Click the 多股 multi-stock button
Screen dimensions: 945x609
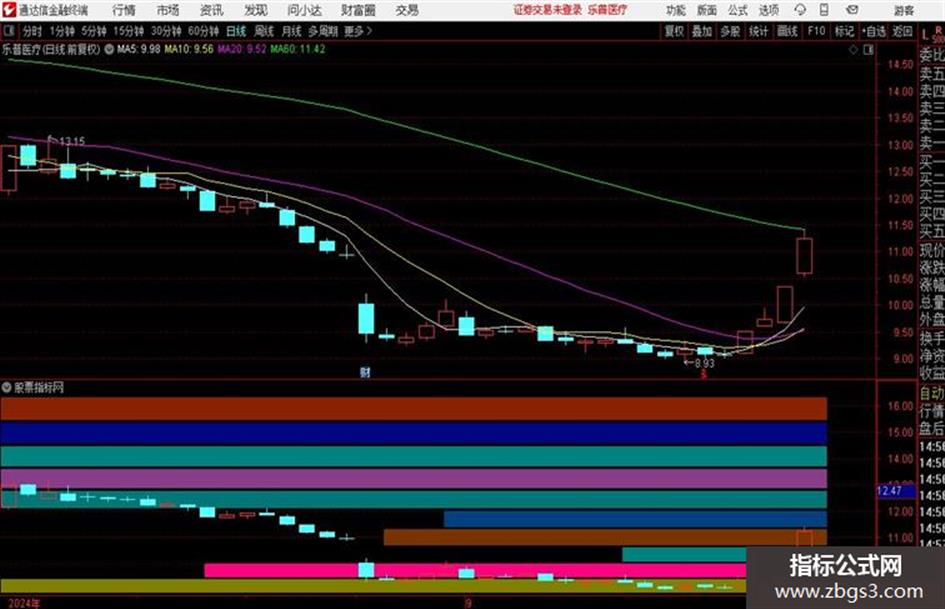[730, 31]
